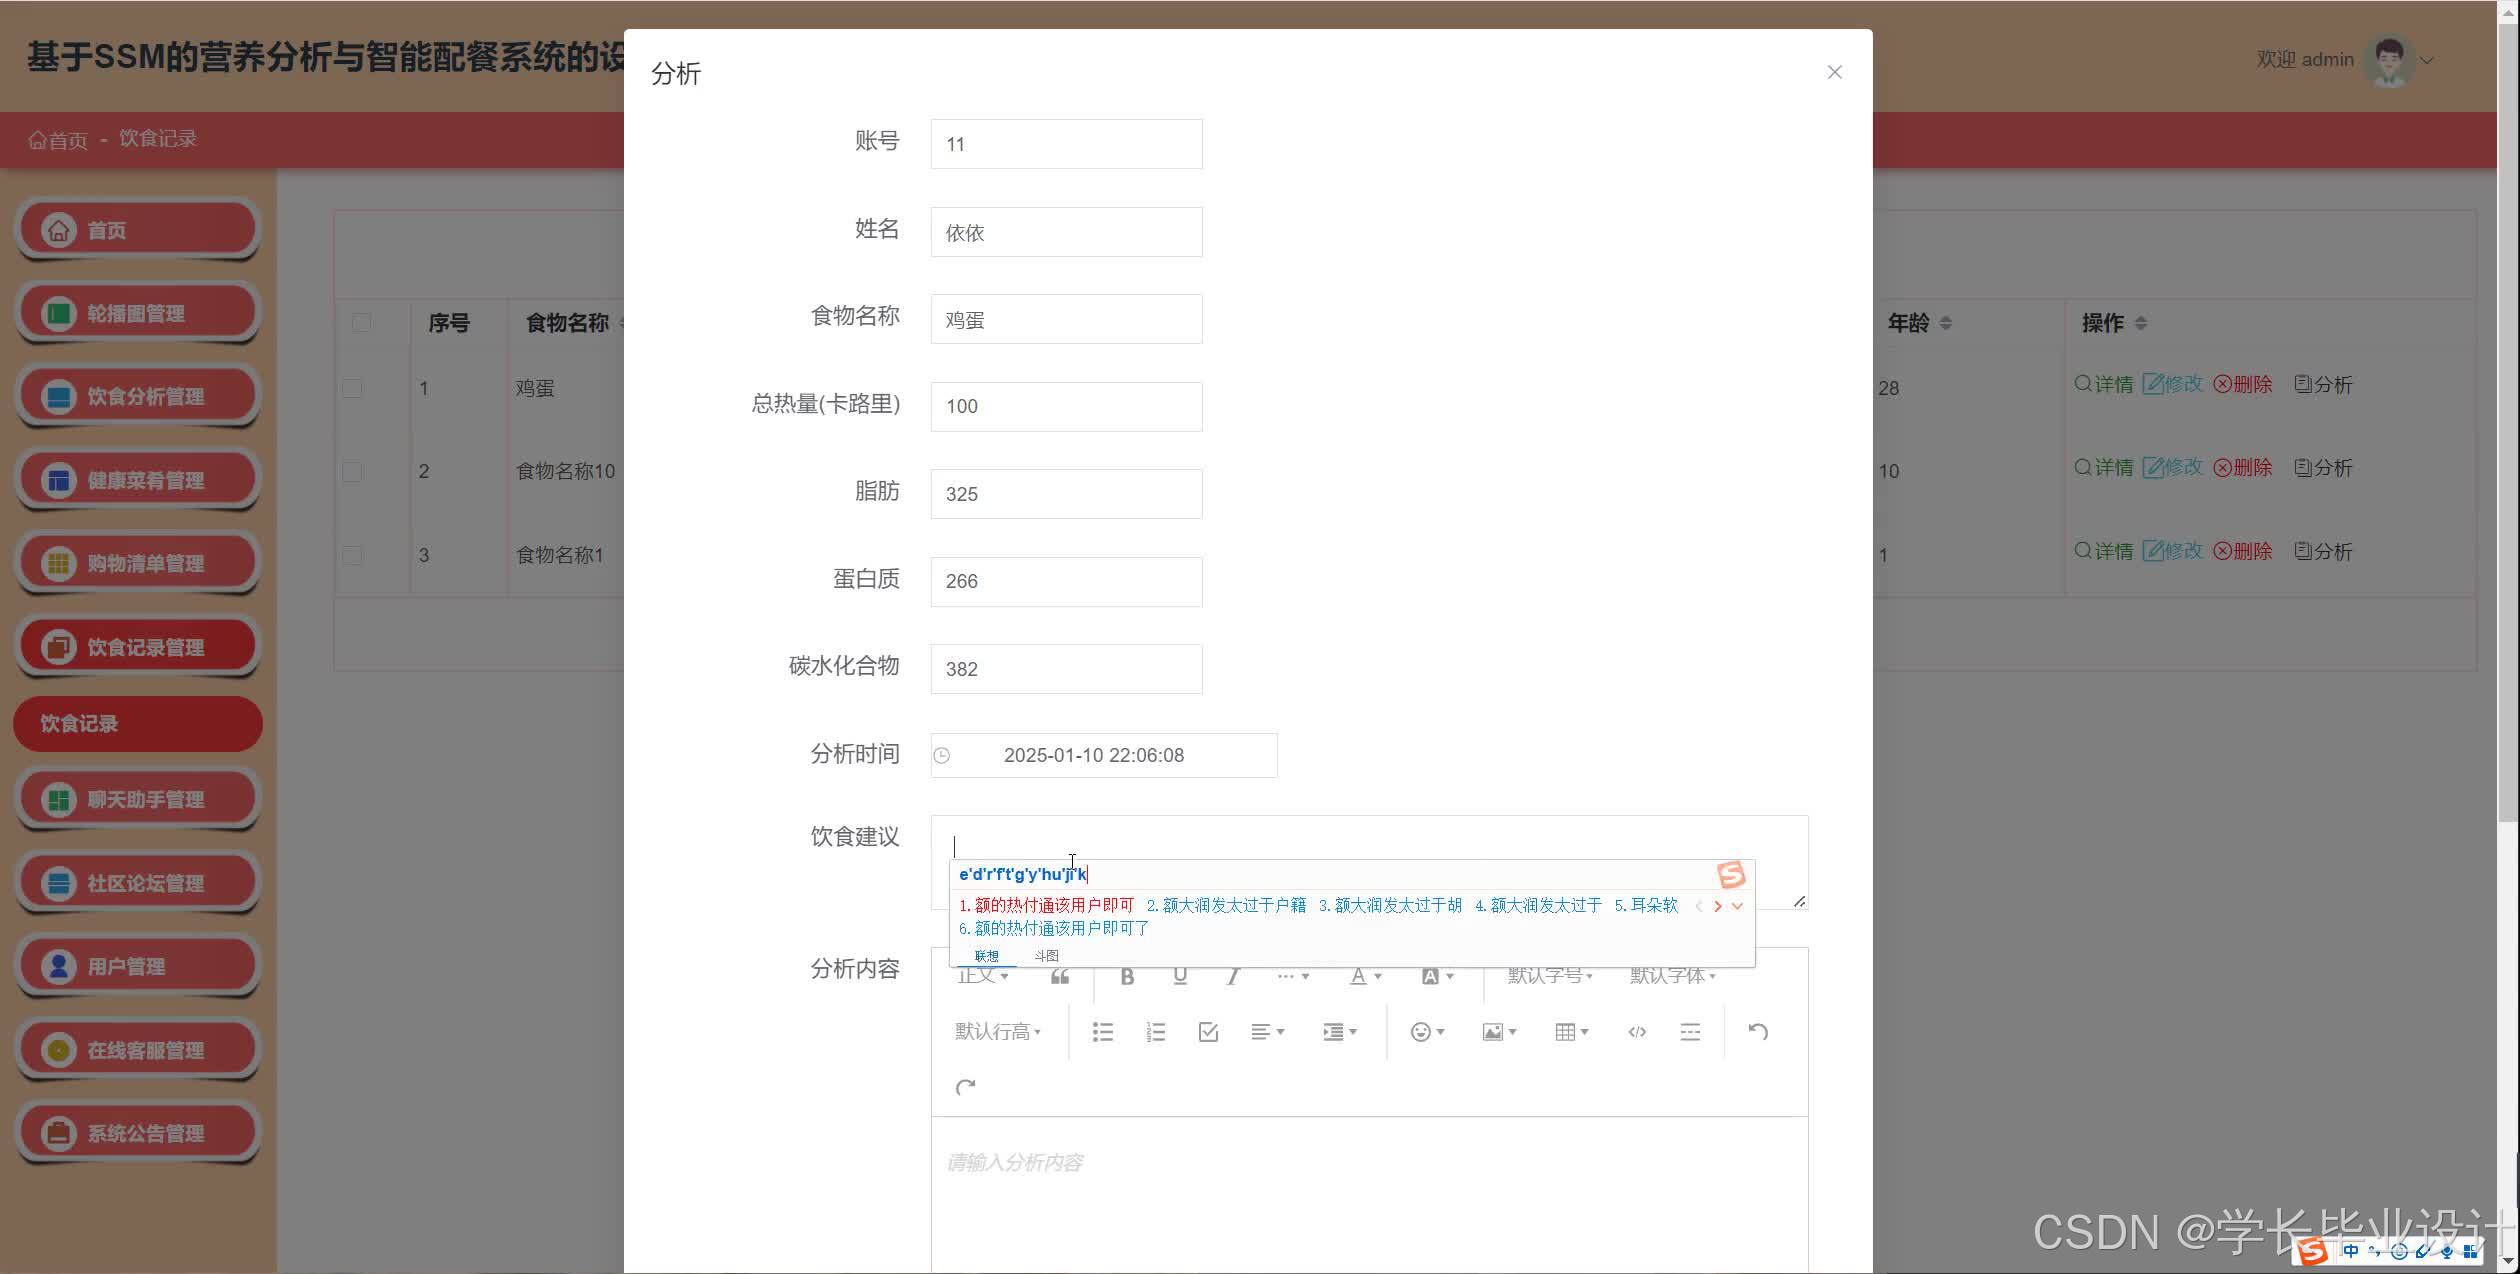Select the table header select-all checkbox
Image resolution: width=2520 pixels, height=1274 pixels.
(x=361, y=323)
